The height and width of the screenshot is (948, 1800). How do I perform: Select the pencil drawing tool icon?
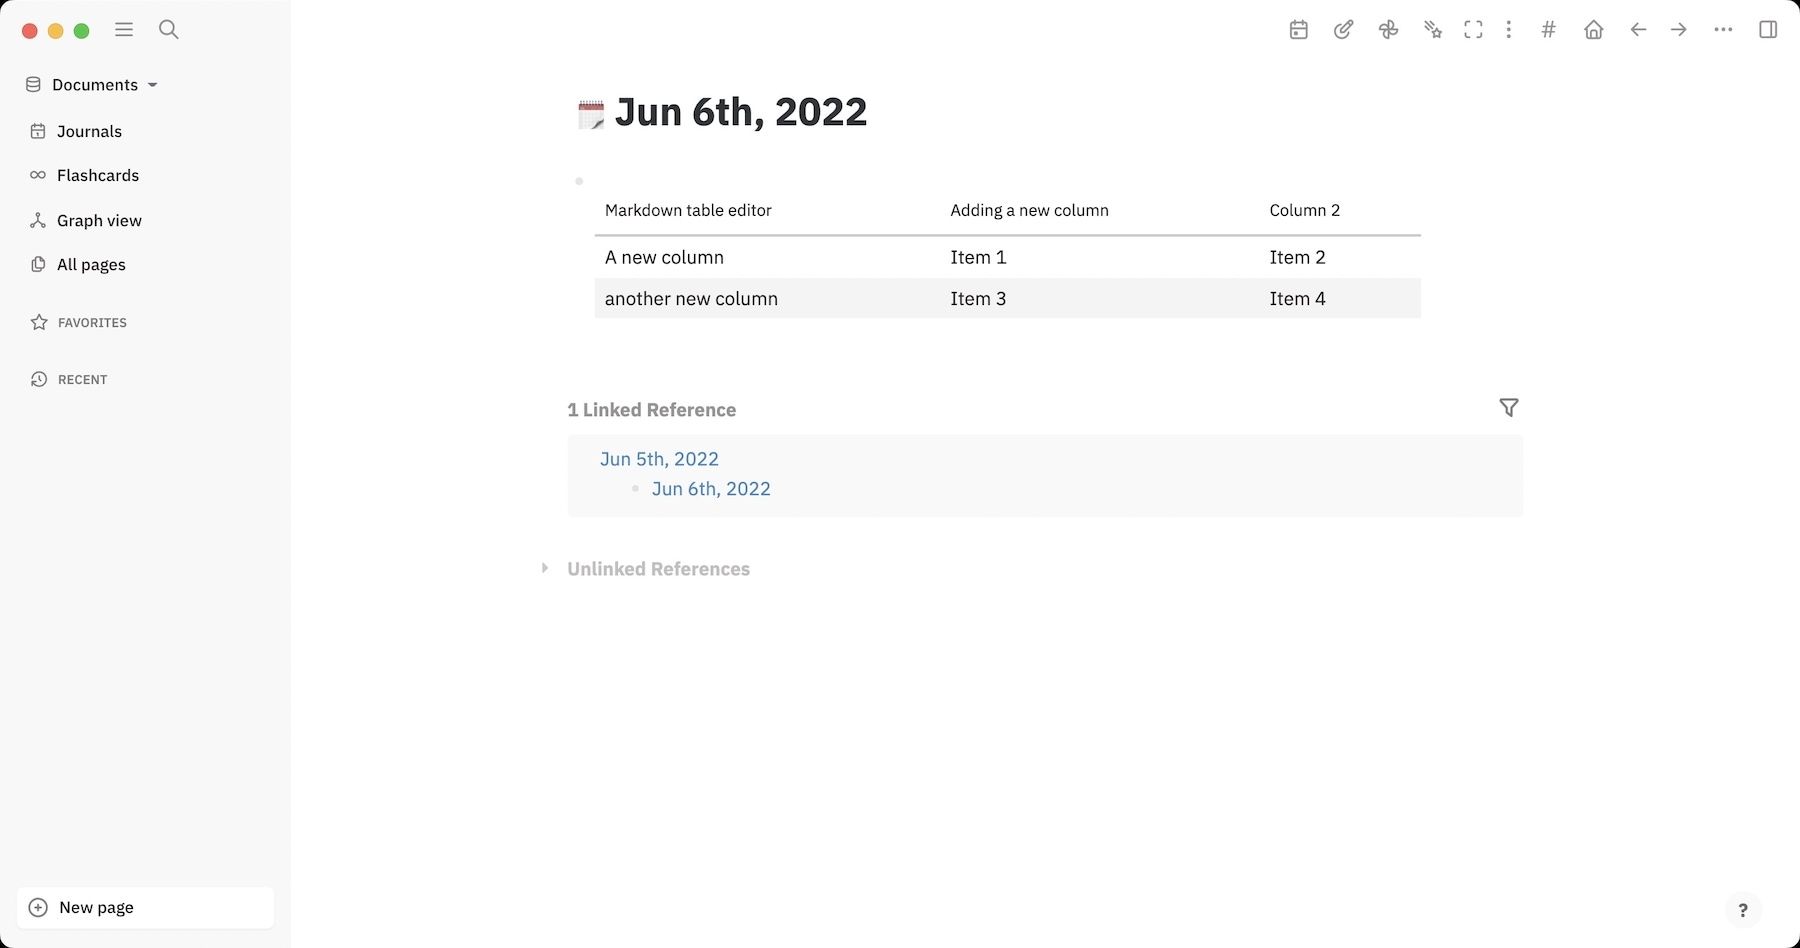[1343, 30]
